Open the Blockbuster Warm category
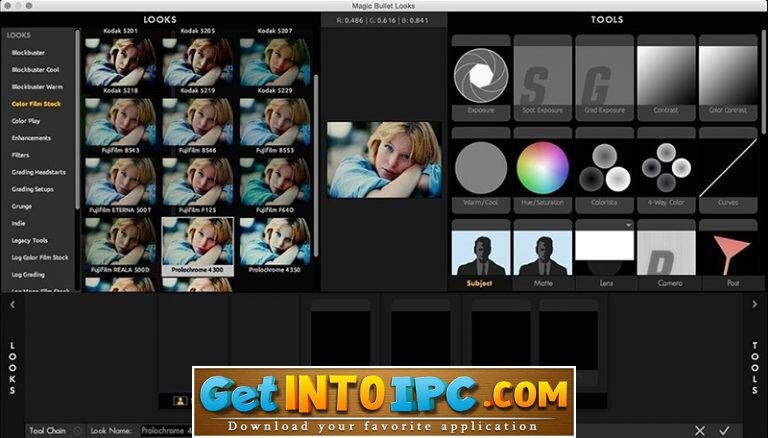The width and height of the screenshot is (768, 438). pos(37,87)
